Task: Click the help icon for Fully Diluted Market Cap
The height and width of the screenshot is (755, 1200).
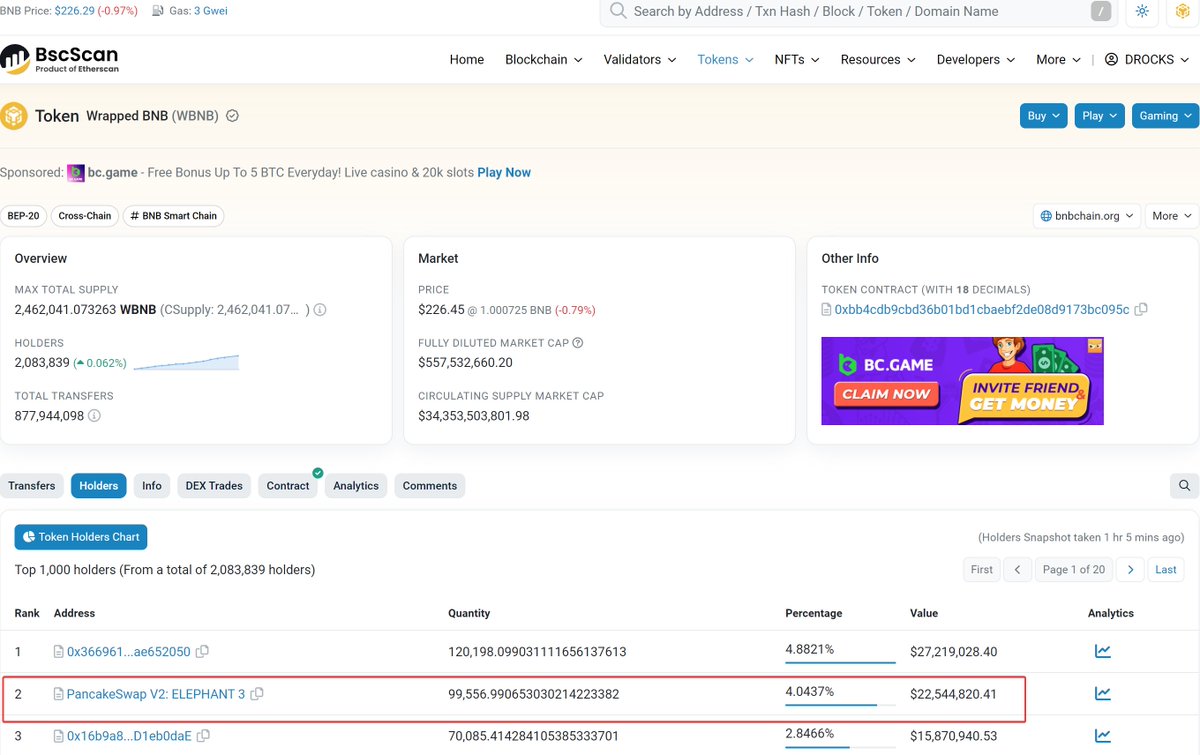Action: pyautogui.click(x=578, y=343)
